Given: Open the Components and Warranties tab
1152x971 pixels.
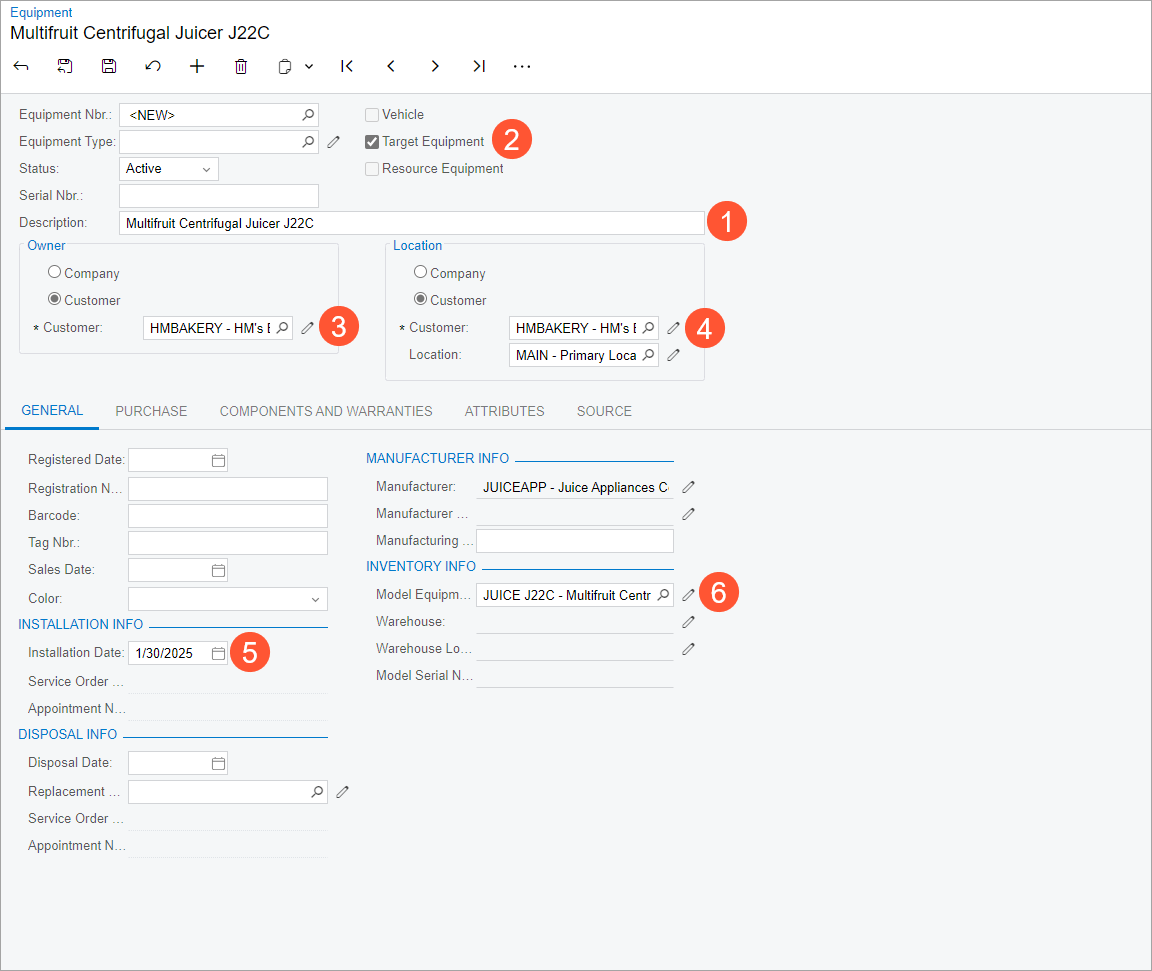Looking at the screenshot, I should pyautogui.click(x=326, y=411).
